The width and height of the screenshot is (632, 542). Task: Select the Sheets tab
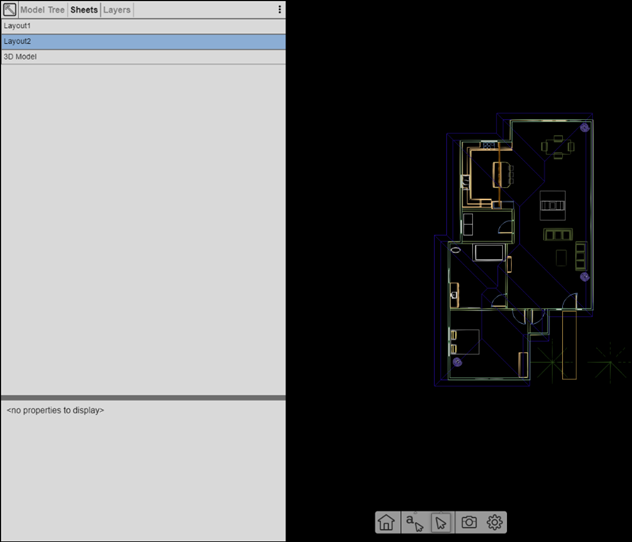click(x=84, y=9)
